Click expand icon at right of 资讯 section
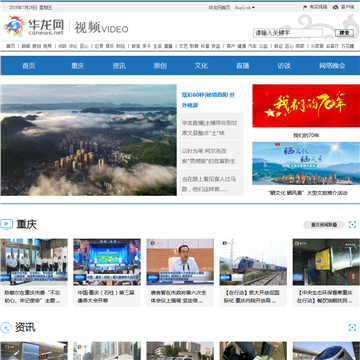 pyautogui.click(x=352, y=327)
